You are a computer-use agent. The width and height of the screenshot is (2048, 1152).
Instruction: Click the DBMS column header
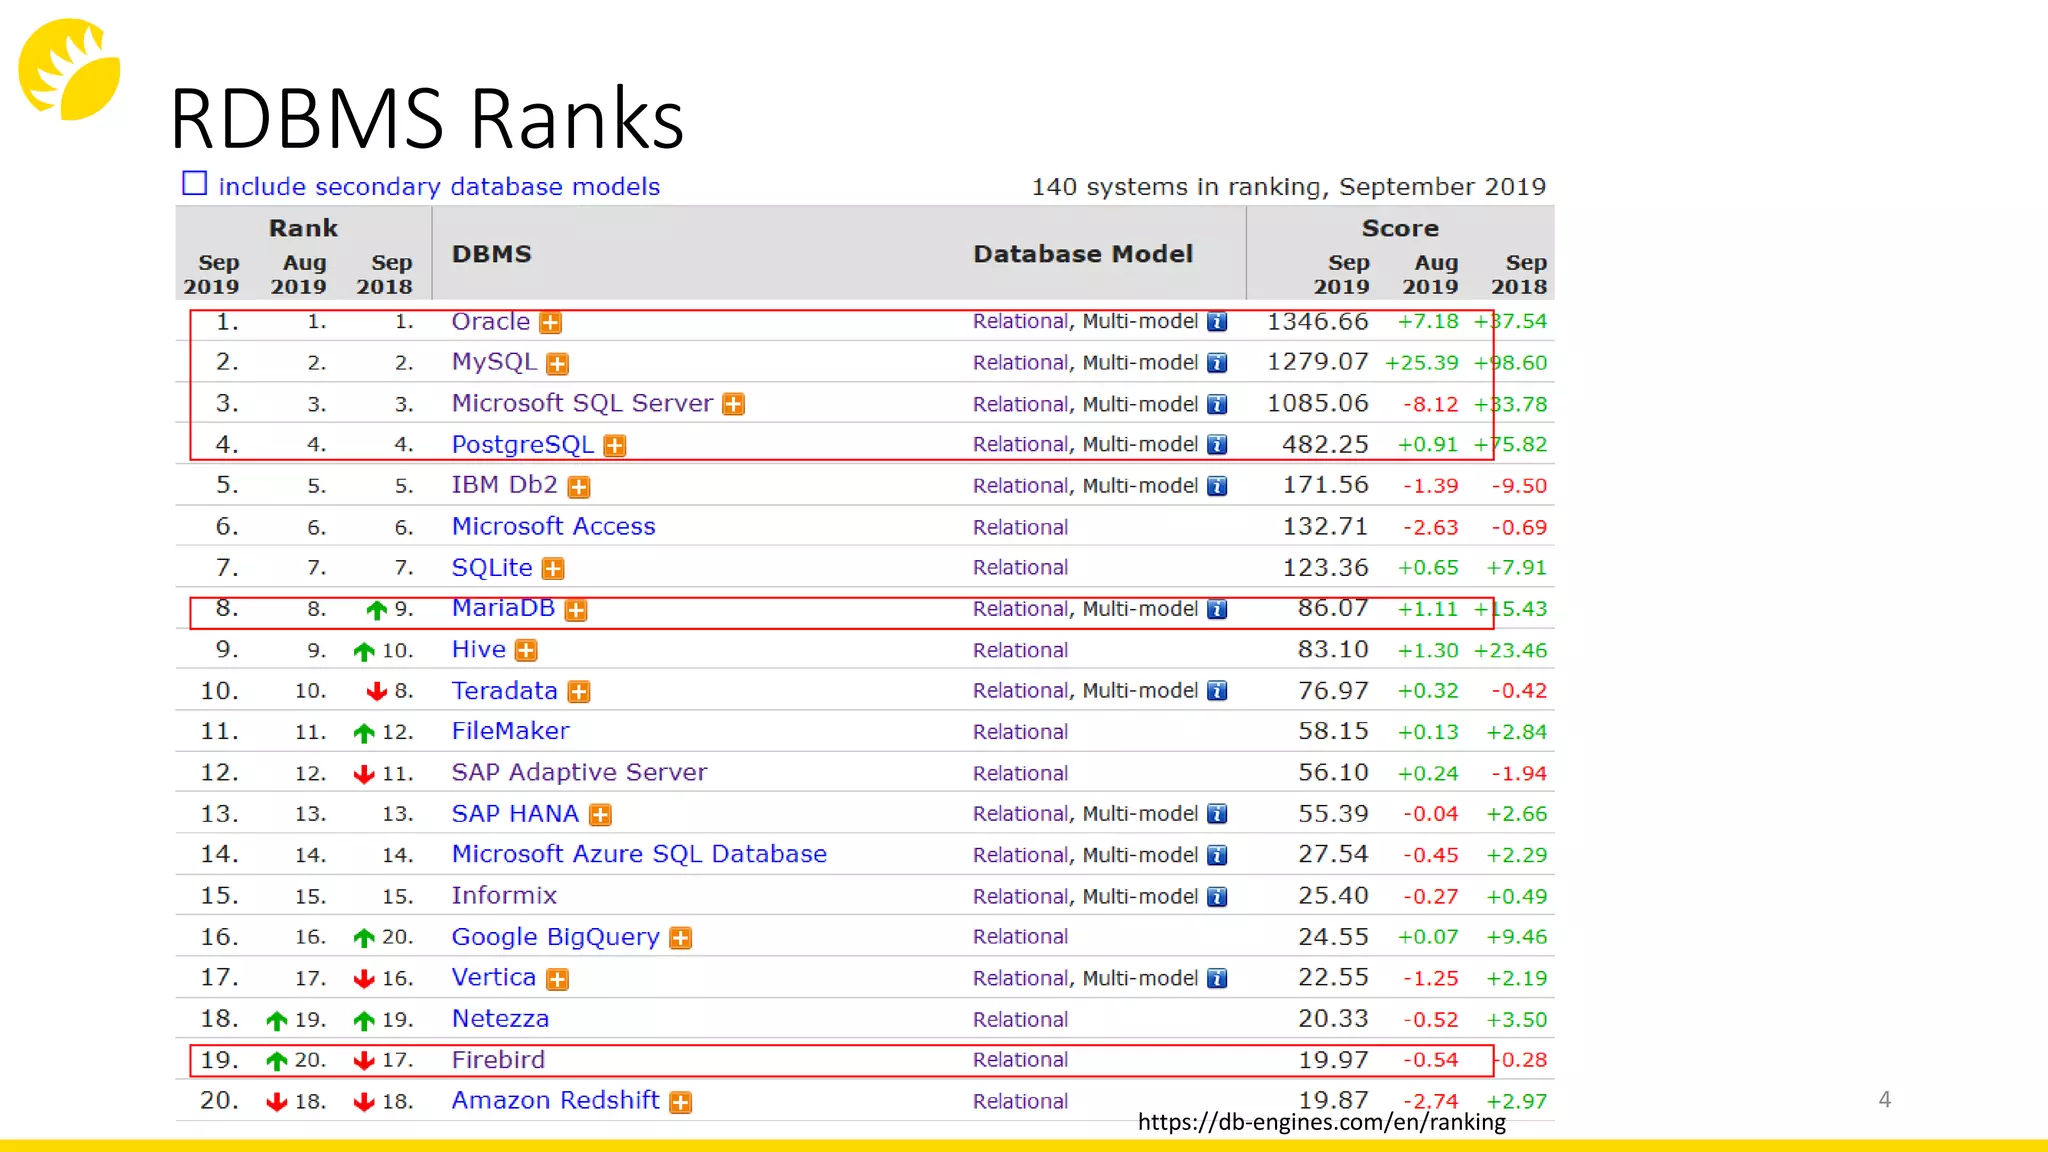click(491, 254)
